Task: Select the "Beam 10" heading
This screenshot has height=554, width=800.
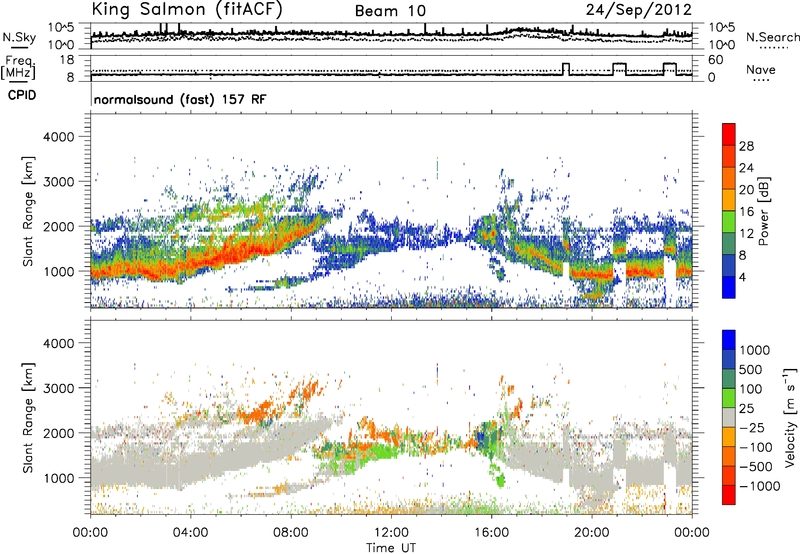Action: [390, 11]
